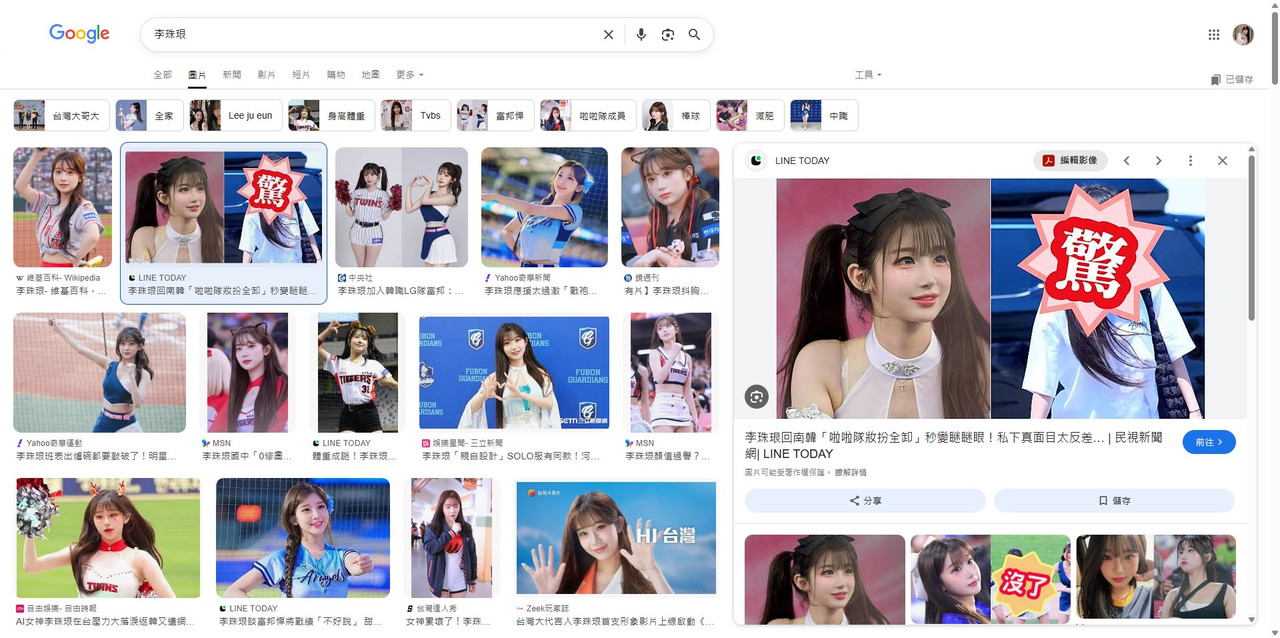The width and height of the screenshot is (1280, 638).
Task: Open the Google apps grid
Action: tap(1214, 35)
